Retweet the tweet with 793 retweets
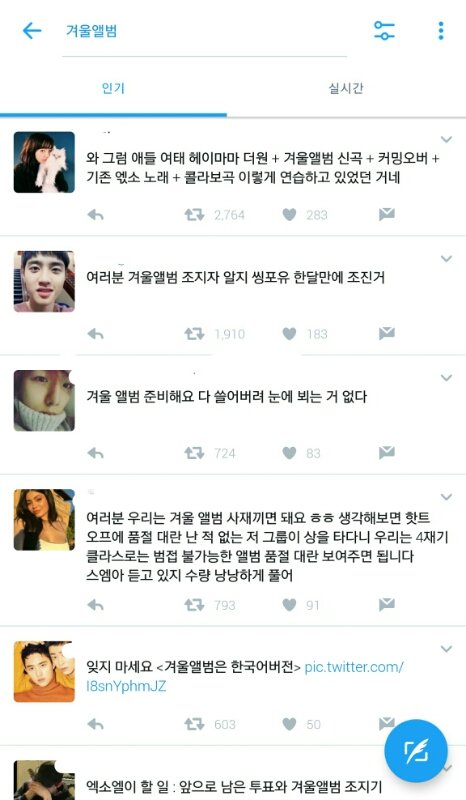The image size is (466, 800). pos(194,605)
